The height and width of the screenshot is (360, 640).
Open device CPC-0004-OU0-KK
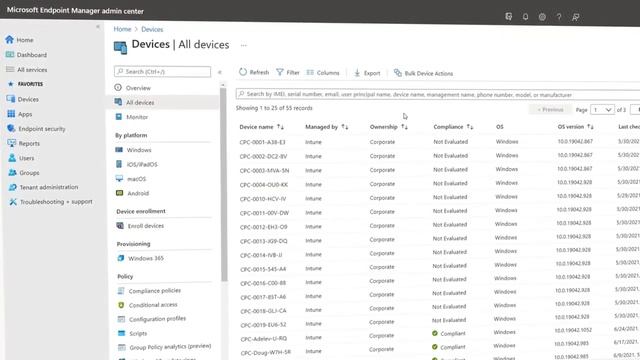click(264, 184)
